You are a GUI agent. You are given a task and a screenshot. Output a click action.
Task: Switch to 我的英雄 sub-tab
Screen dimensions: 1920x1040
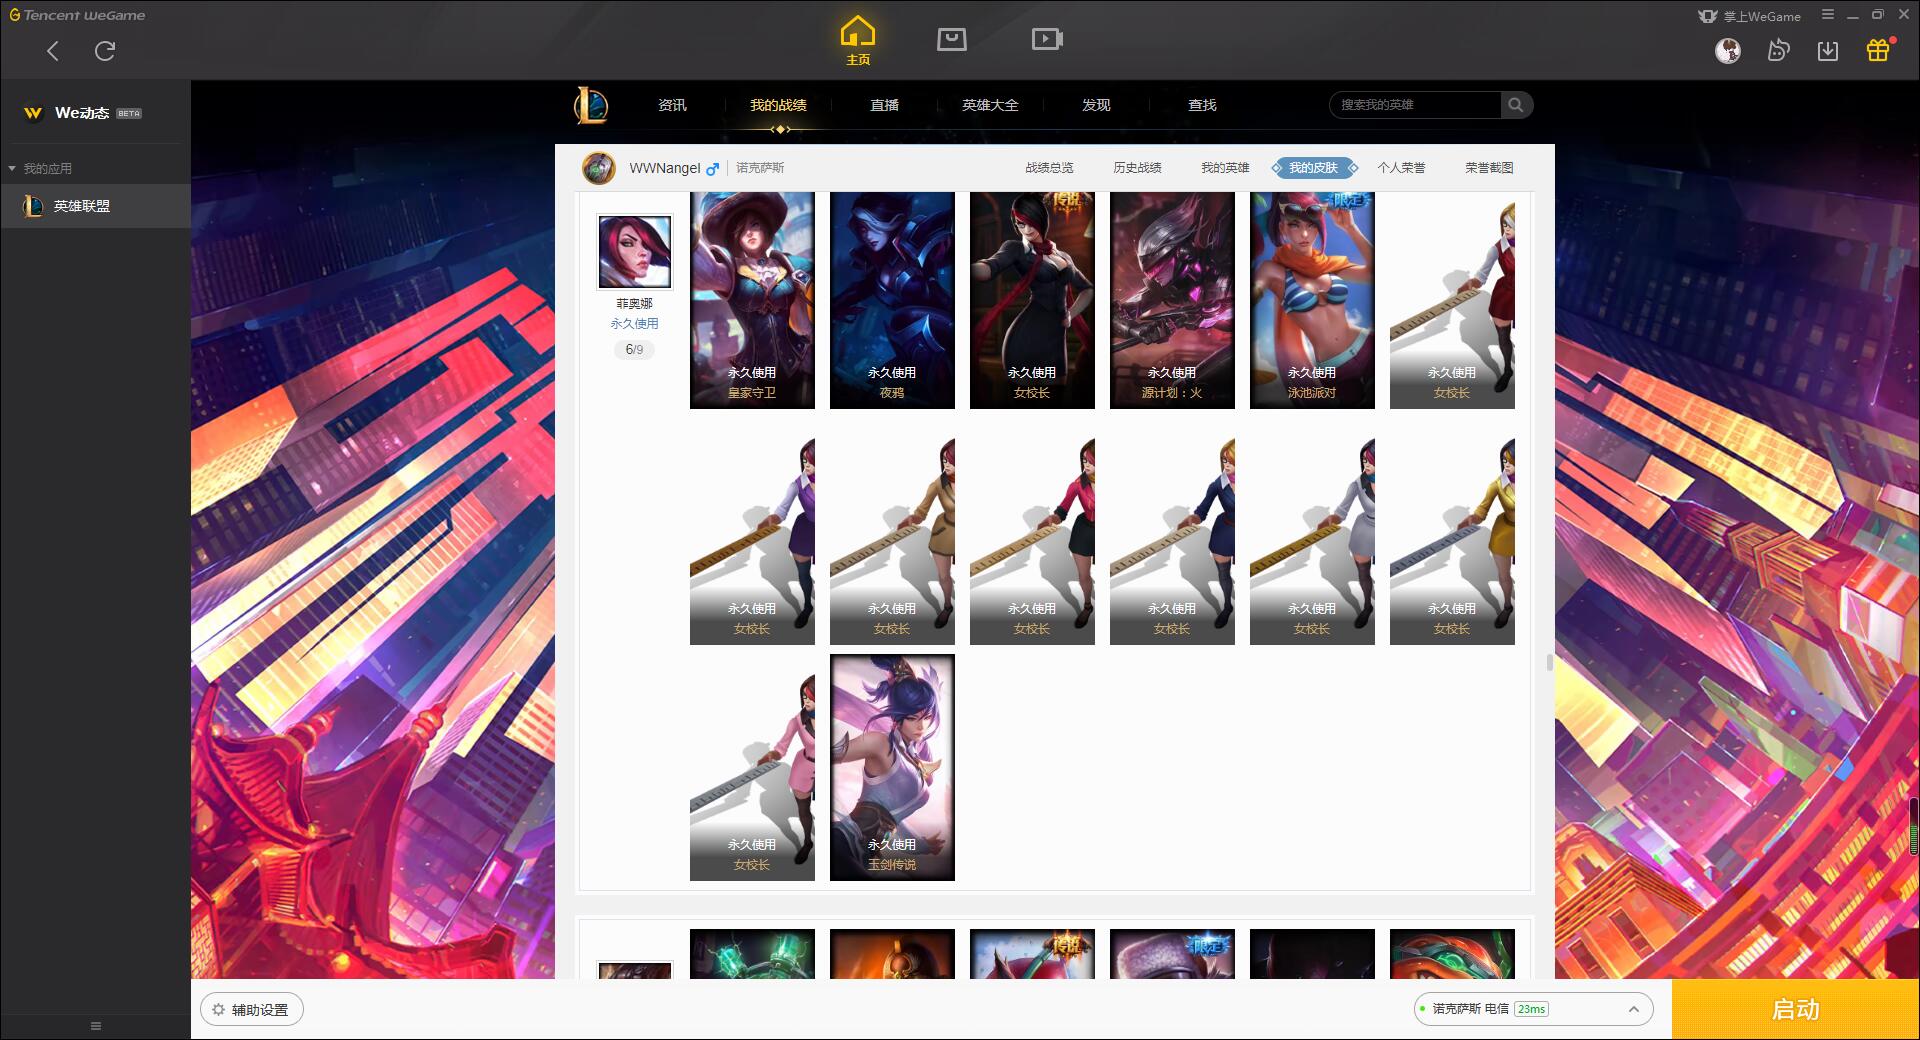[1225, 168]
